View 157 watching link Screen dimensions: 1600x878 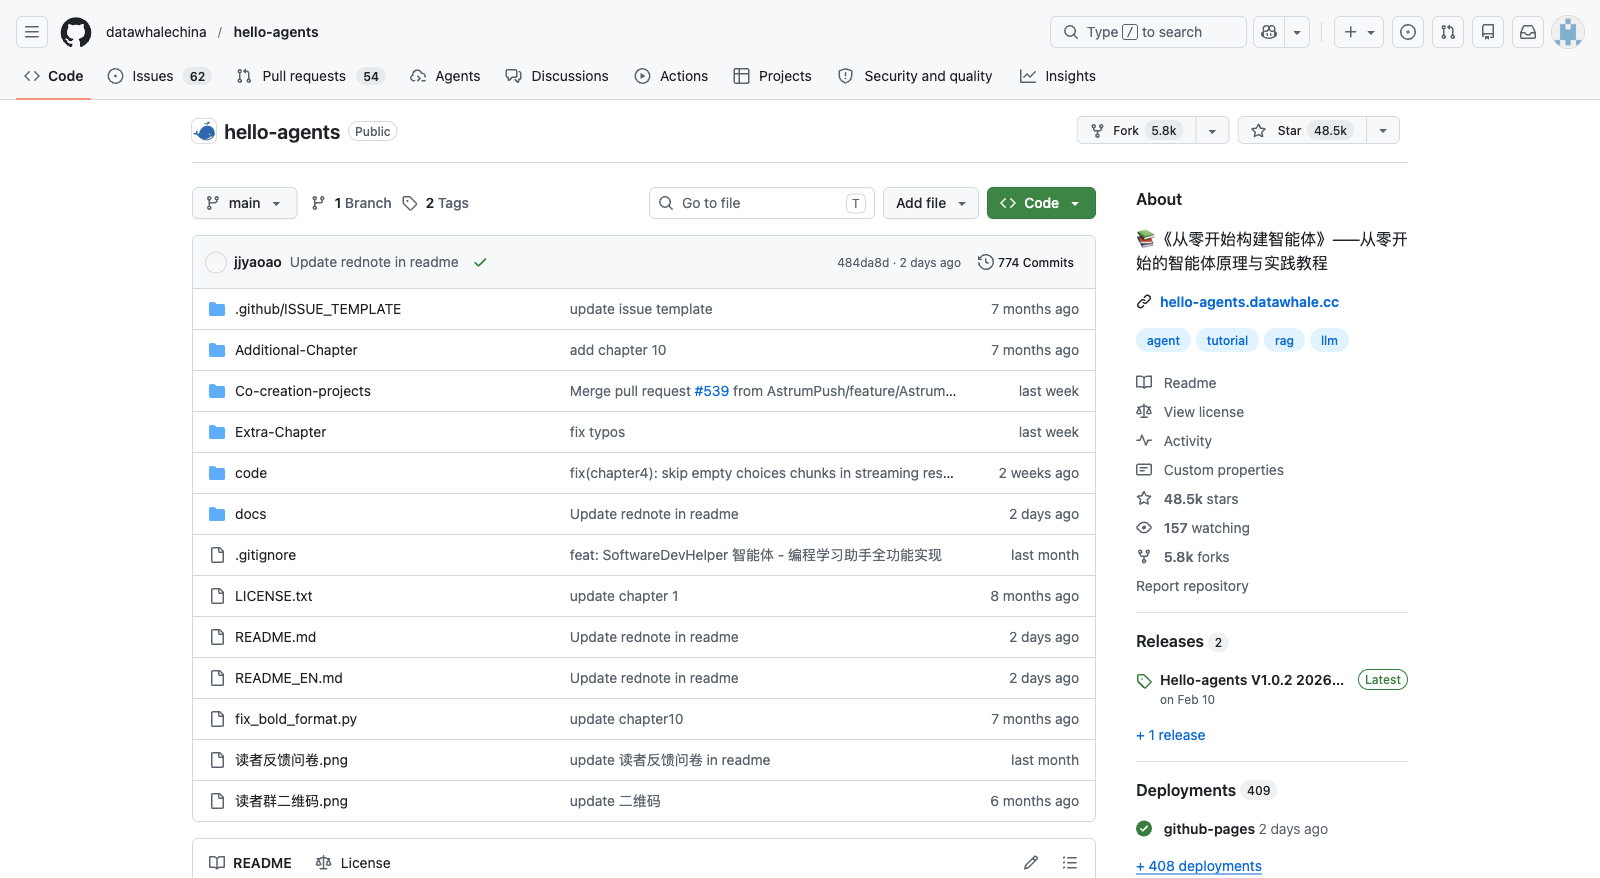(1194, 528)
